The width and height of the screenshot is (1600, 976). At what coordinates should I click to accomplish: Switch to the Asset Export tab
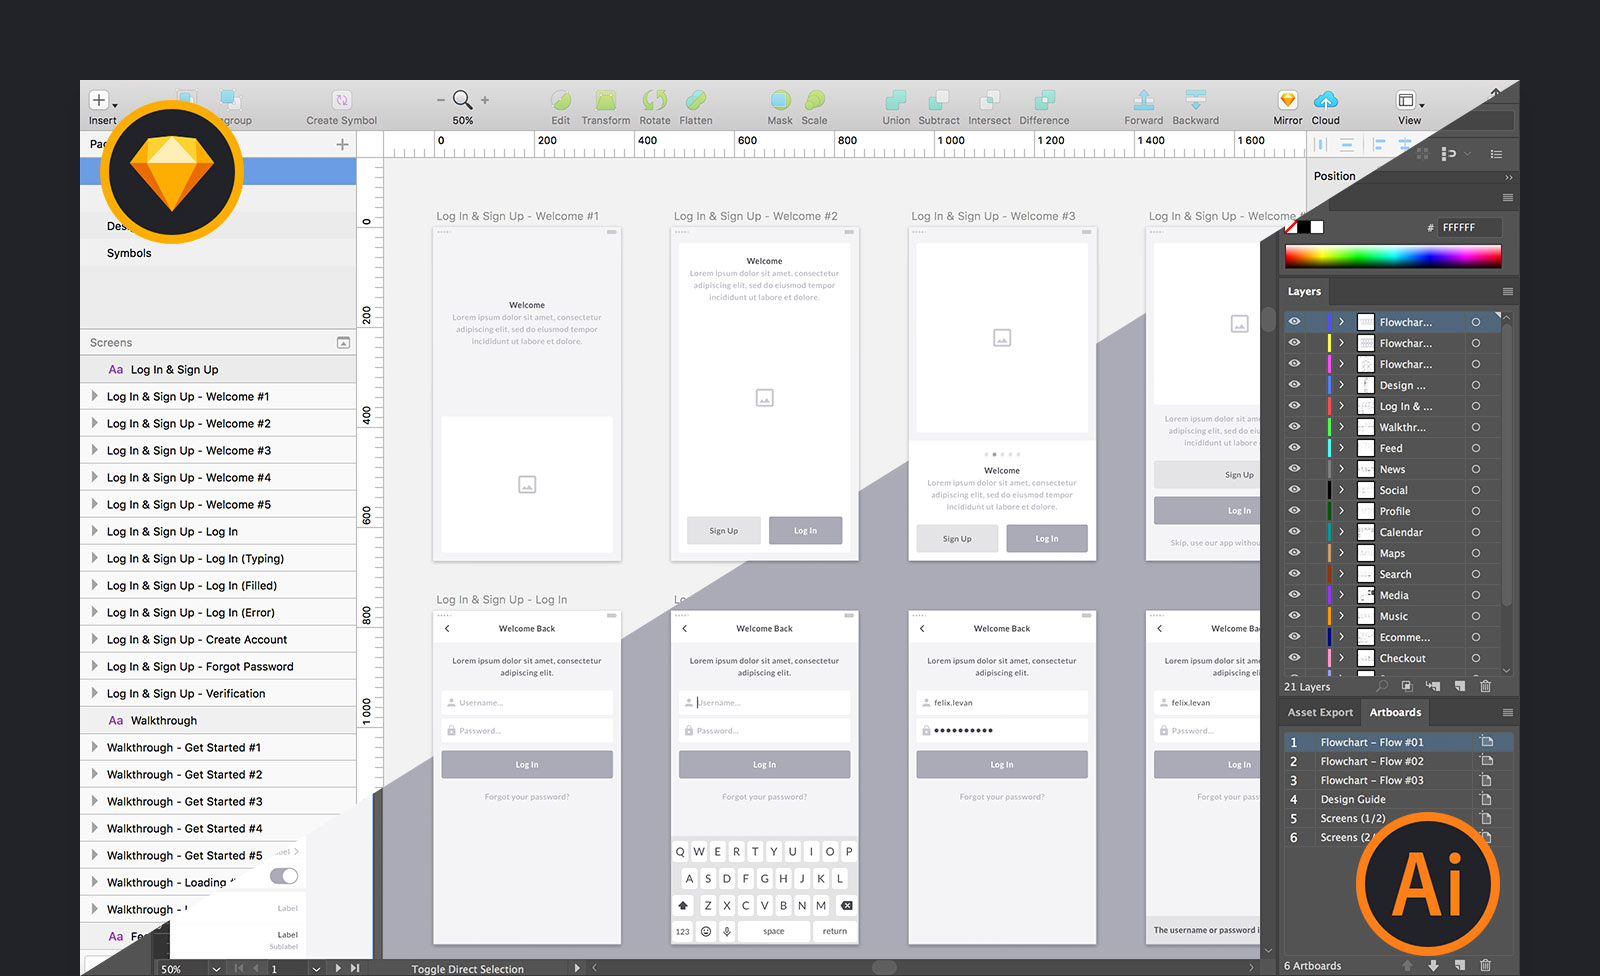[1320, 712]
